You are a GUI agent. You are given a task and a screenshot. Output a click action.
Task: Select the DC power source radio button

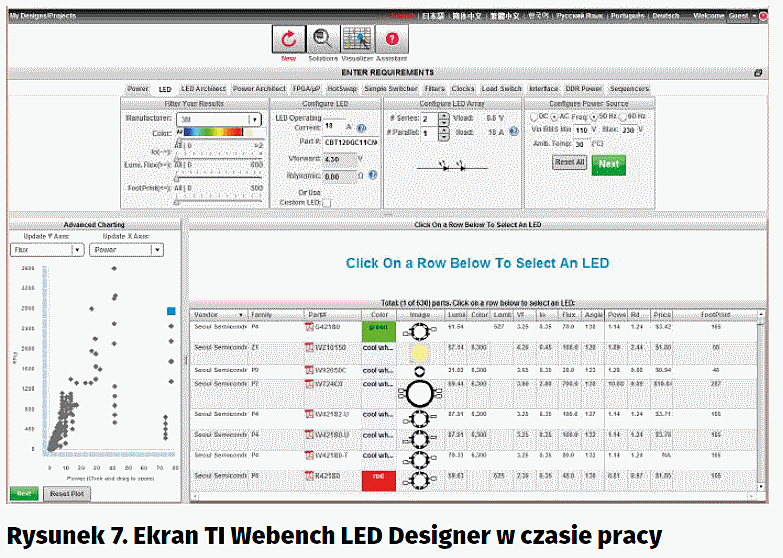coord(532,116)
